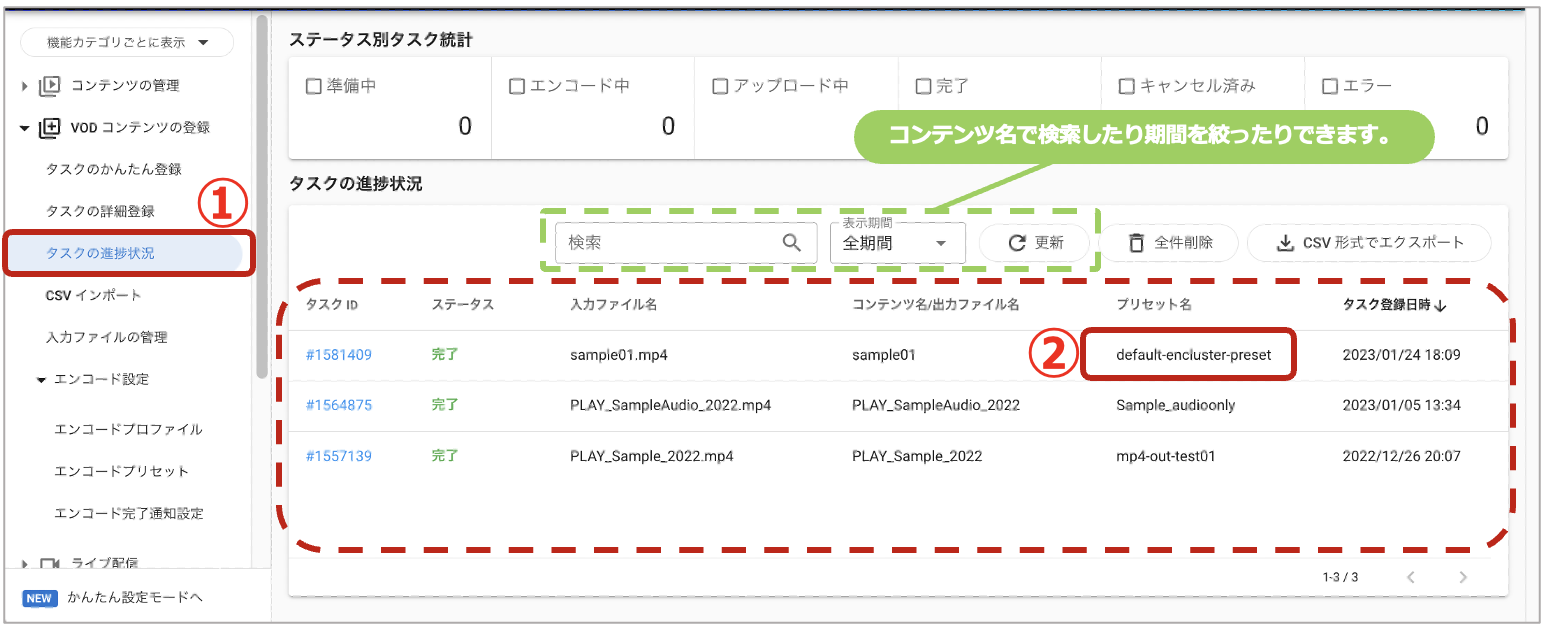Screen dimensions: 1546x634
Task: Click the download icon for CSV export
Action: (1285, 243)
